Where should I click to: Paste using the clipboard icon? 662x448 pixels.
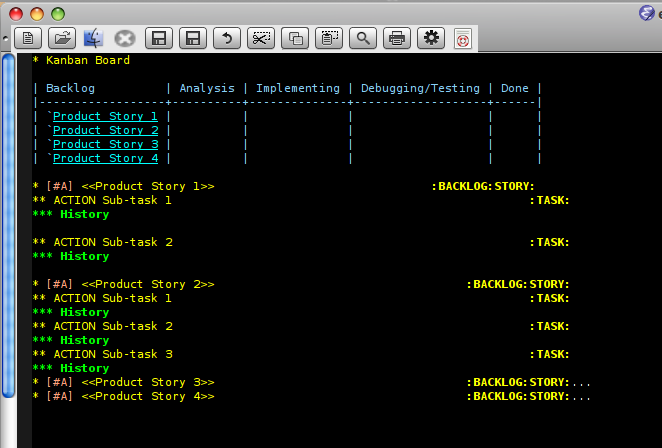[x=329, y=38]
